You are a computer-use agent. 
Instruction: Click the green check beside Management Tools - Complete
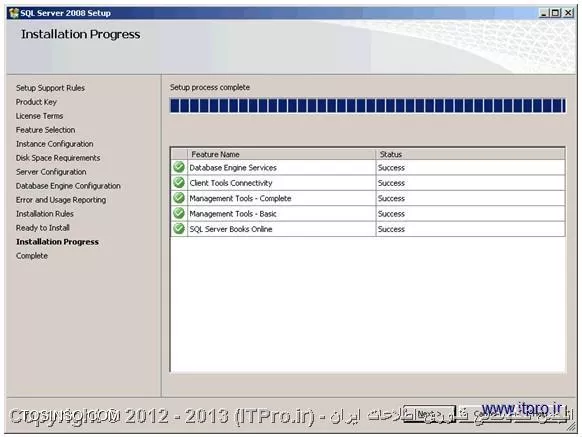[x=179, y=198]
